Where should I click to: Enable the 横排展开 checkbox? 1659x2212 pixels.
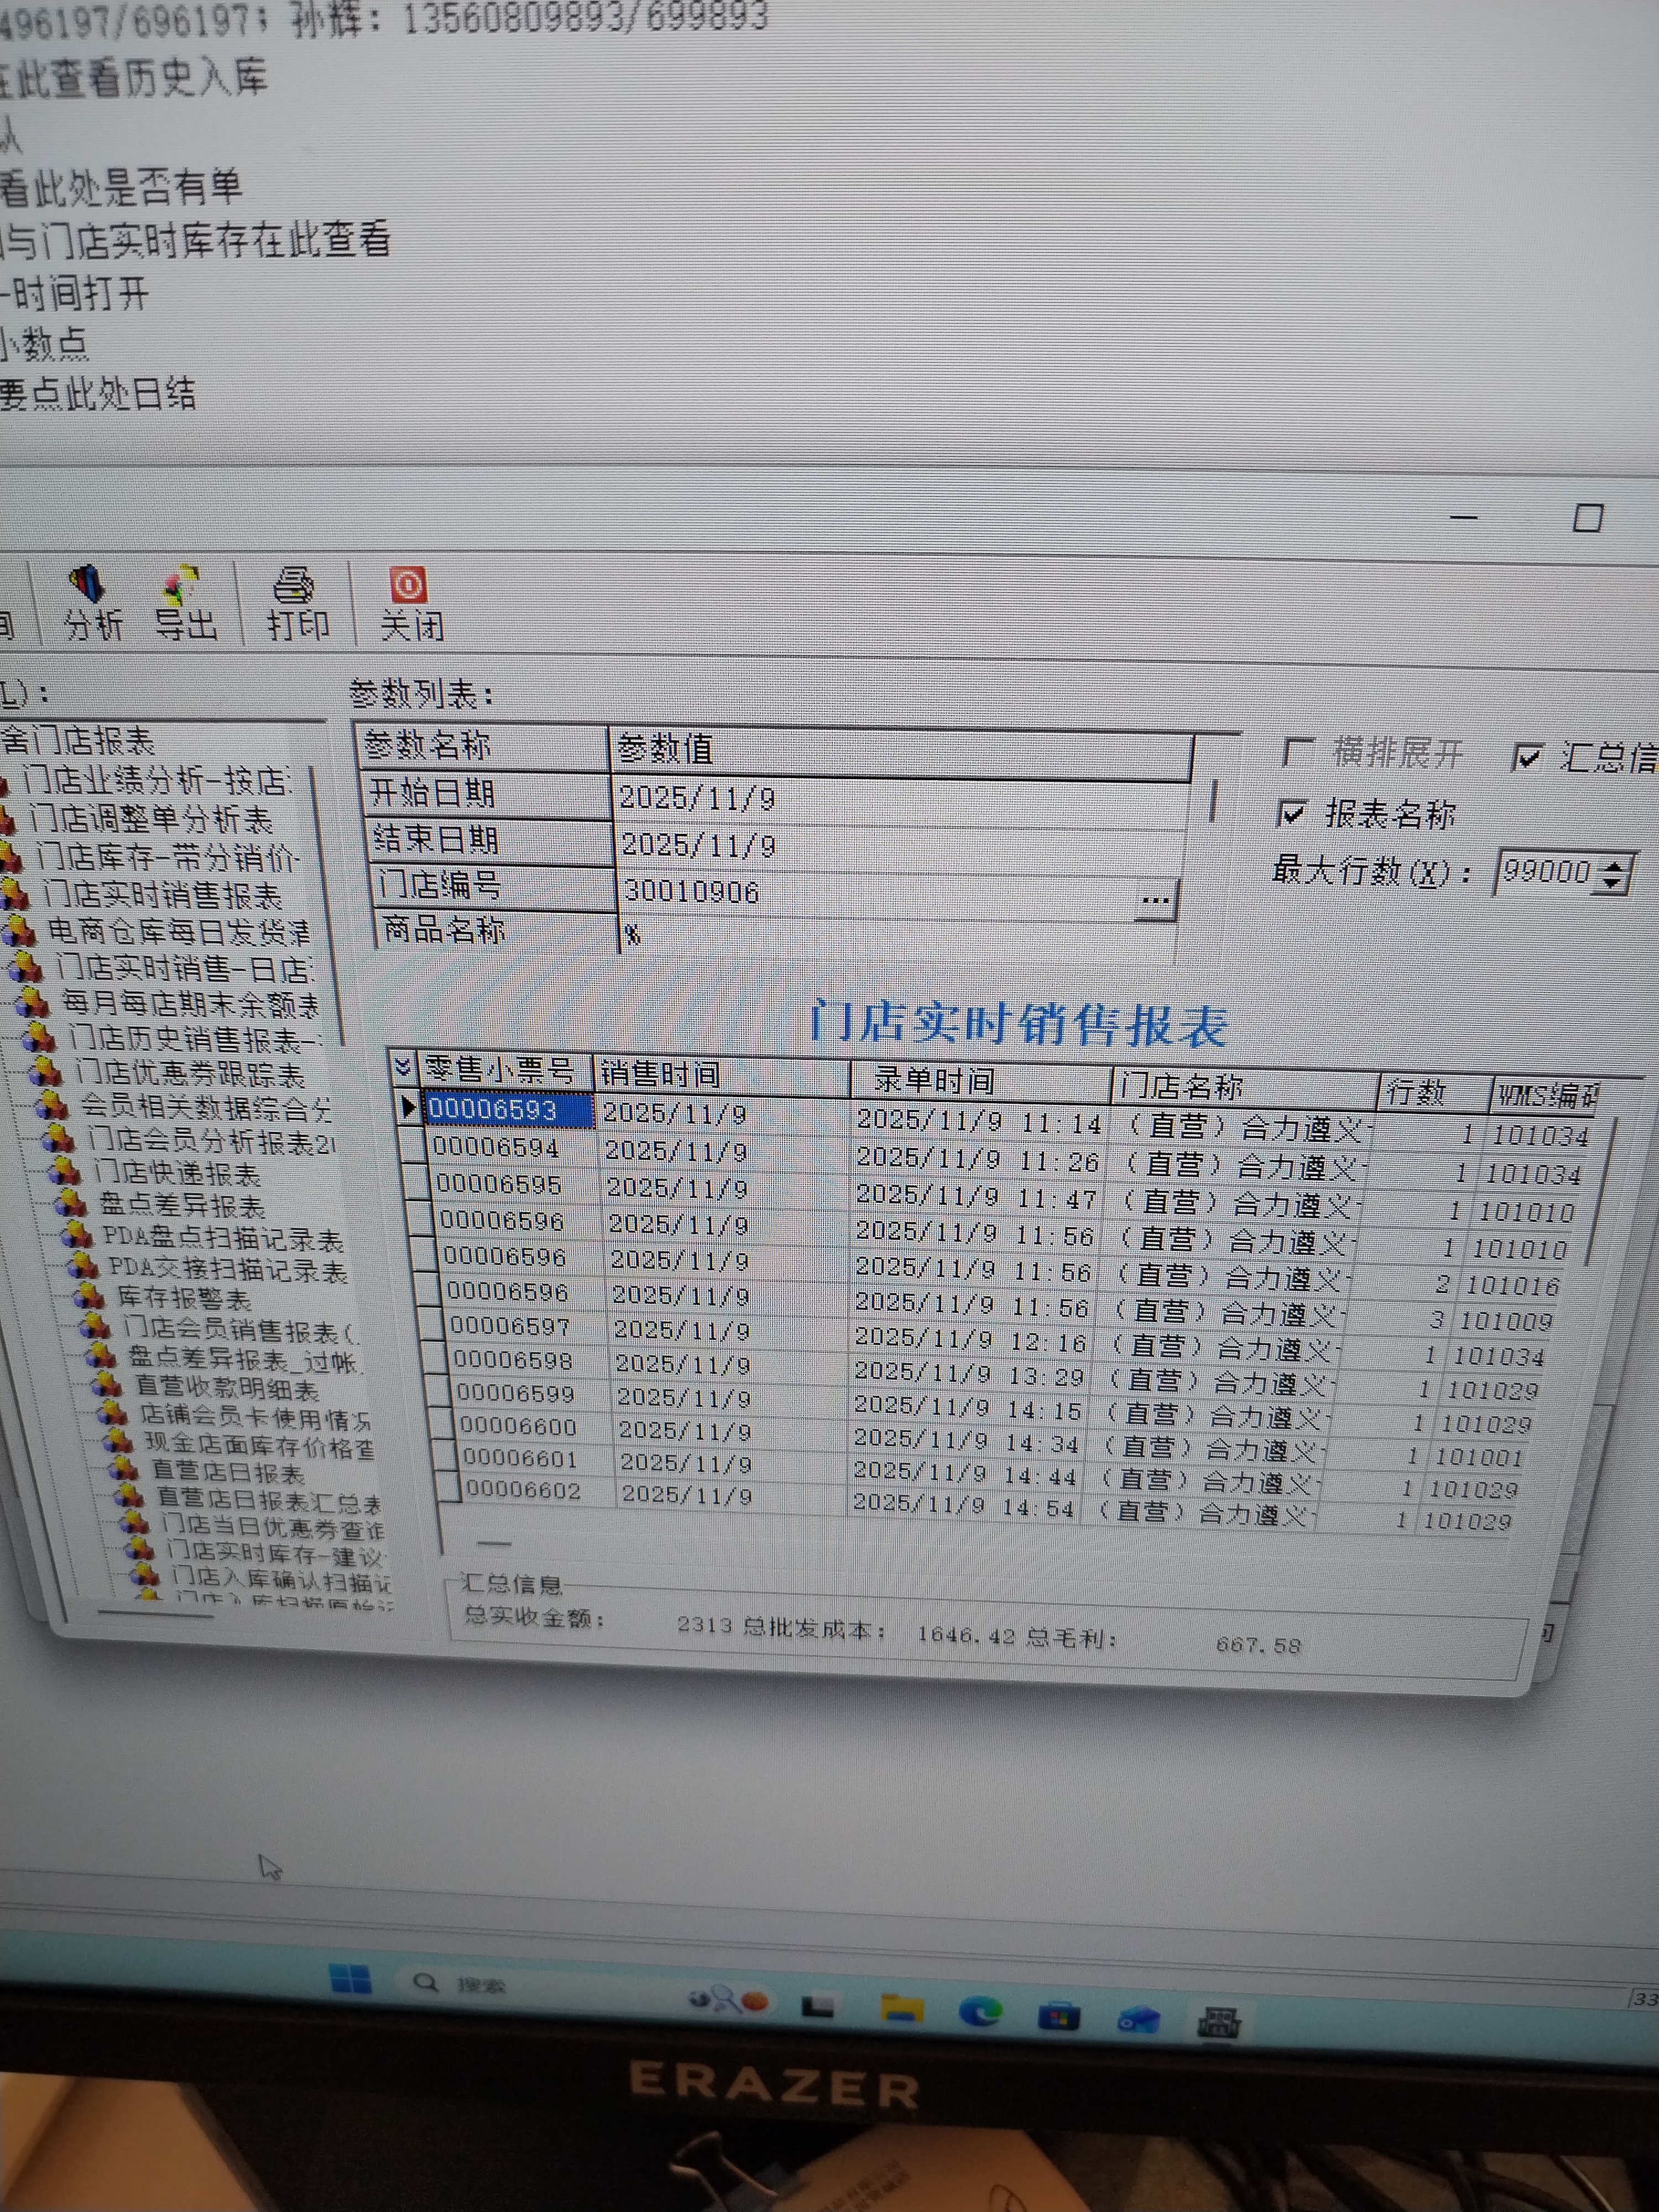click(x=1298, y=752)
